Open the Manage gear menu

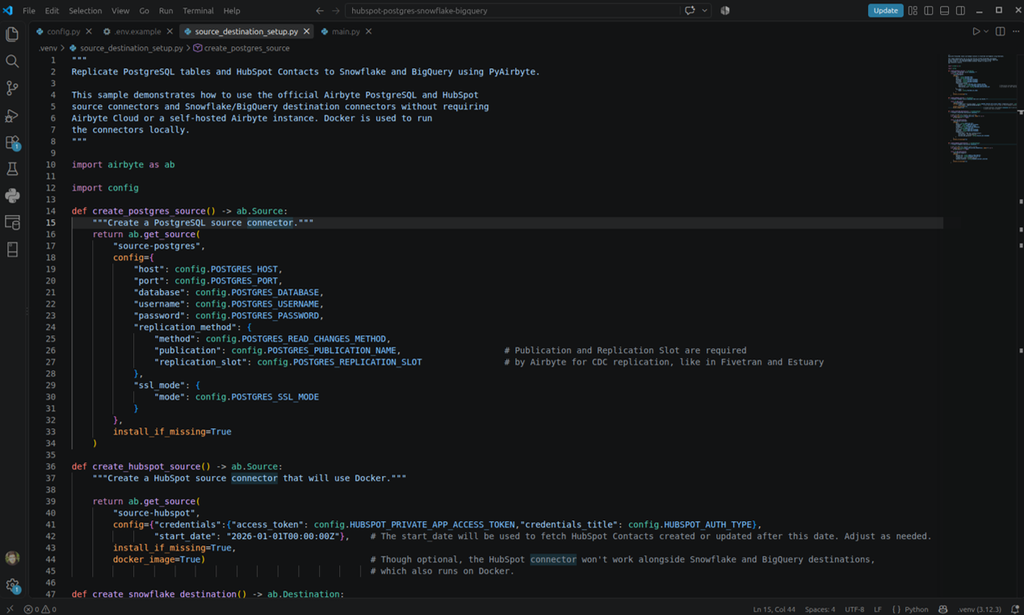(12, 585)
